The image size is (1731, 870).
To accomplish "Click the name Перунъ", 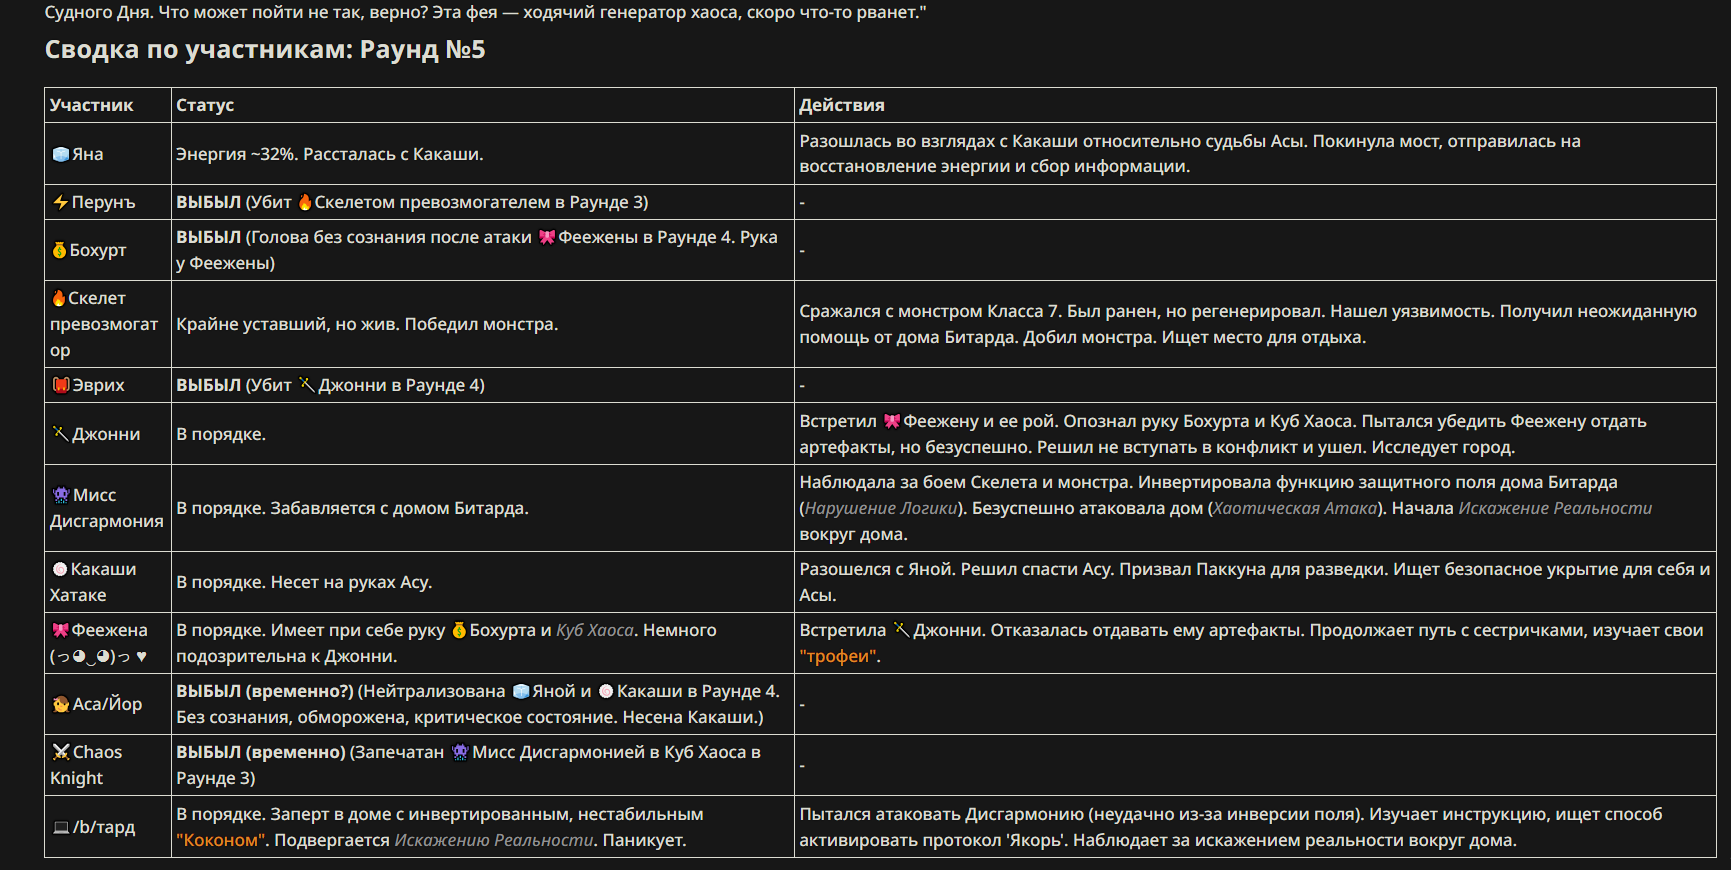I will (x=103, y=202).
